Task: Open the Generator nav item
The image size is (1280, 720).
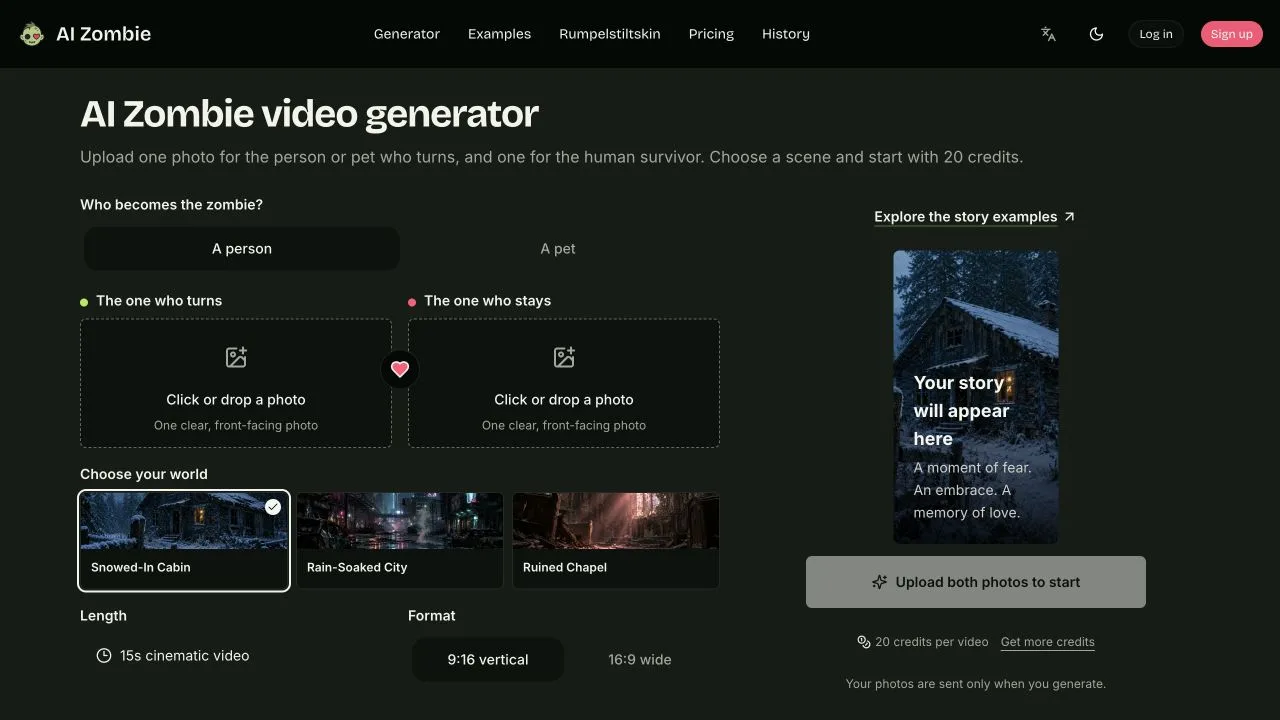Action: (x=407, y=34)
